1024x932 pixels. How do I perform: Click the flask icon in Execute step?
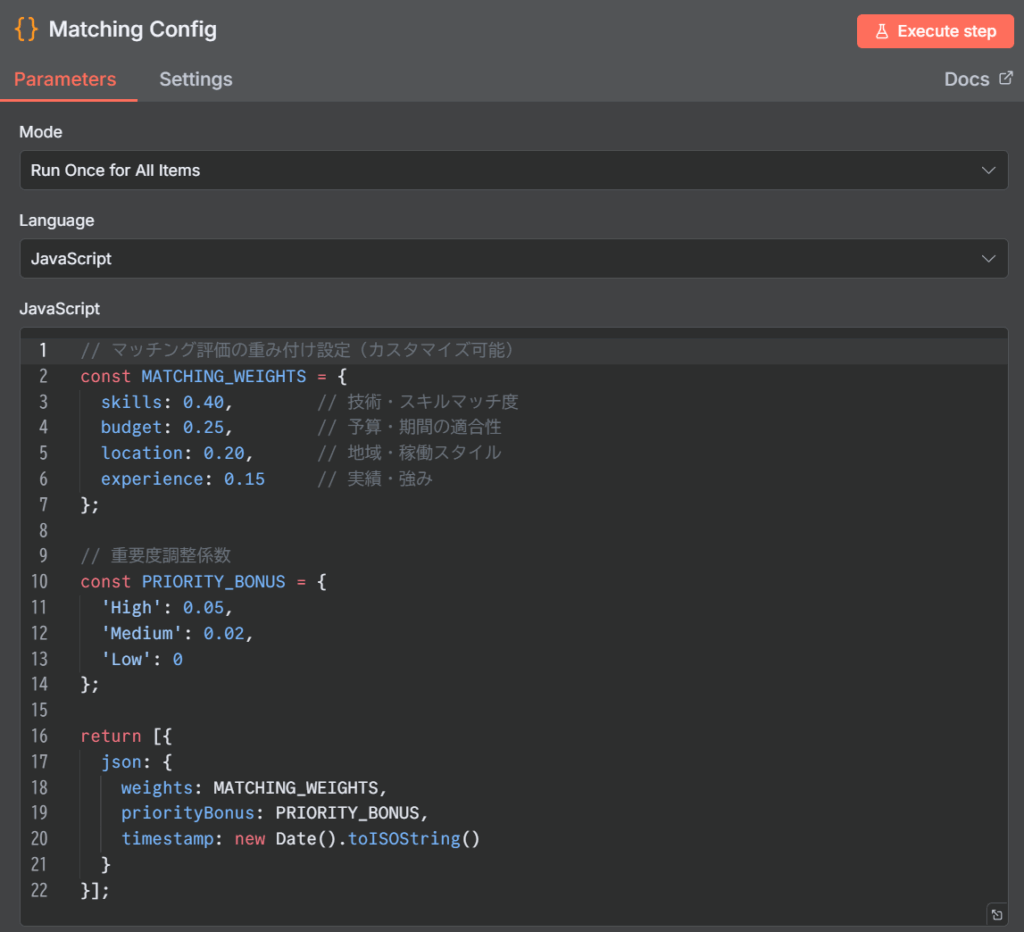pyautogui.click(x=882, y=32)
